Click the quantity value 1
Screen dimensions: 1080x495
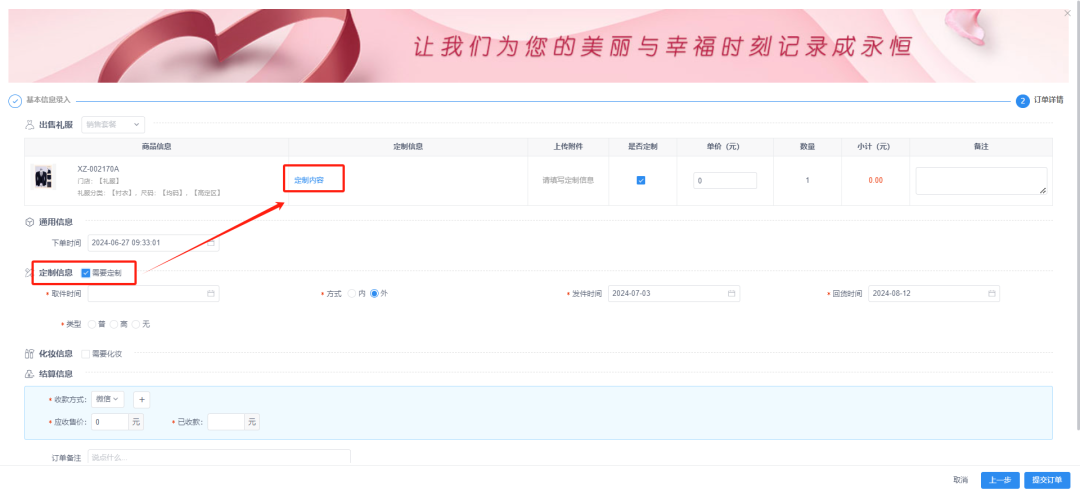point(807,180)
